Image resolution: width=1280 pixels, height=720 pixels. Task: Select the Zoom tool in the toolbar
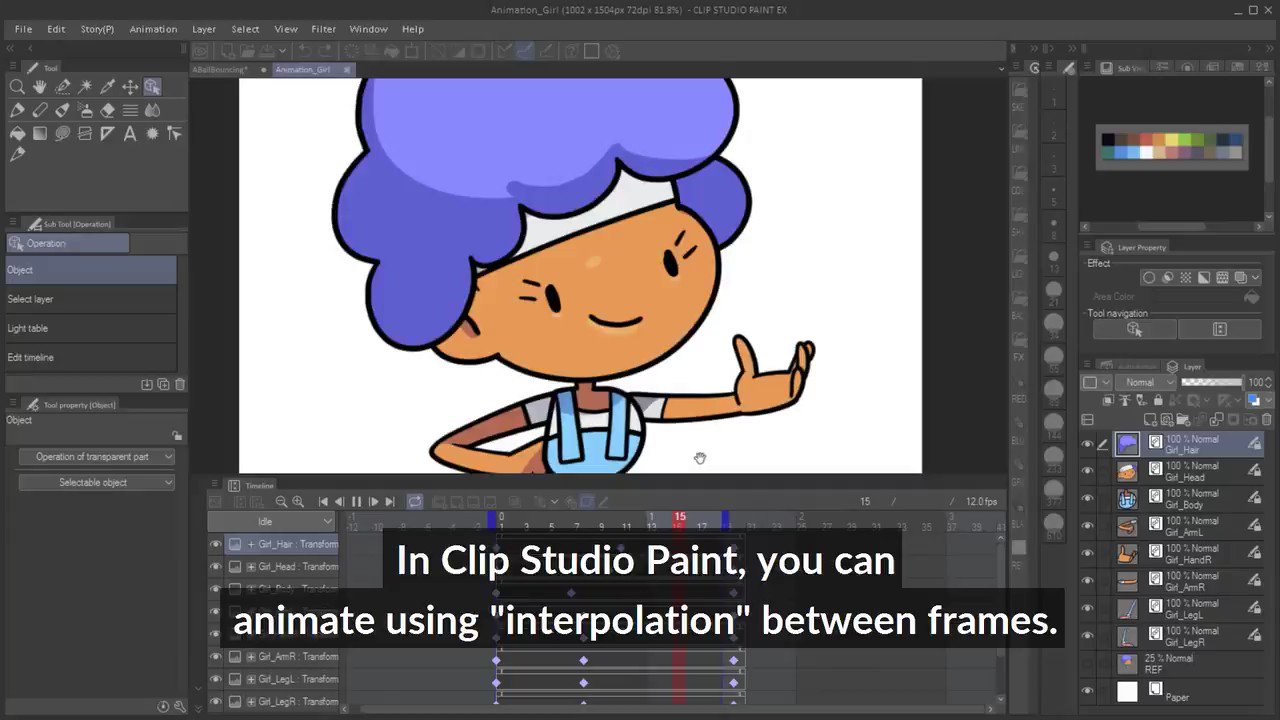coord(17,86)
